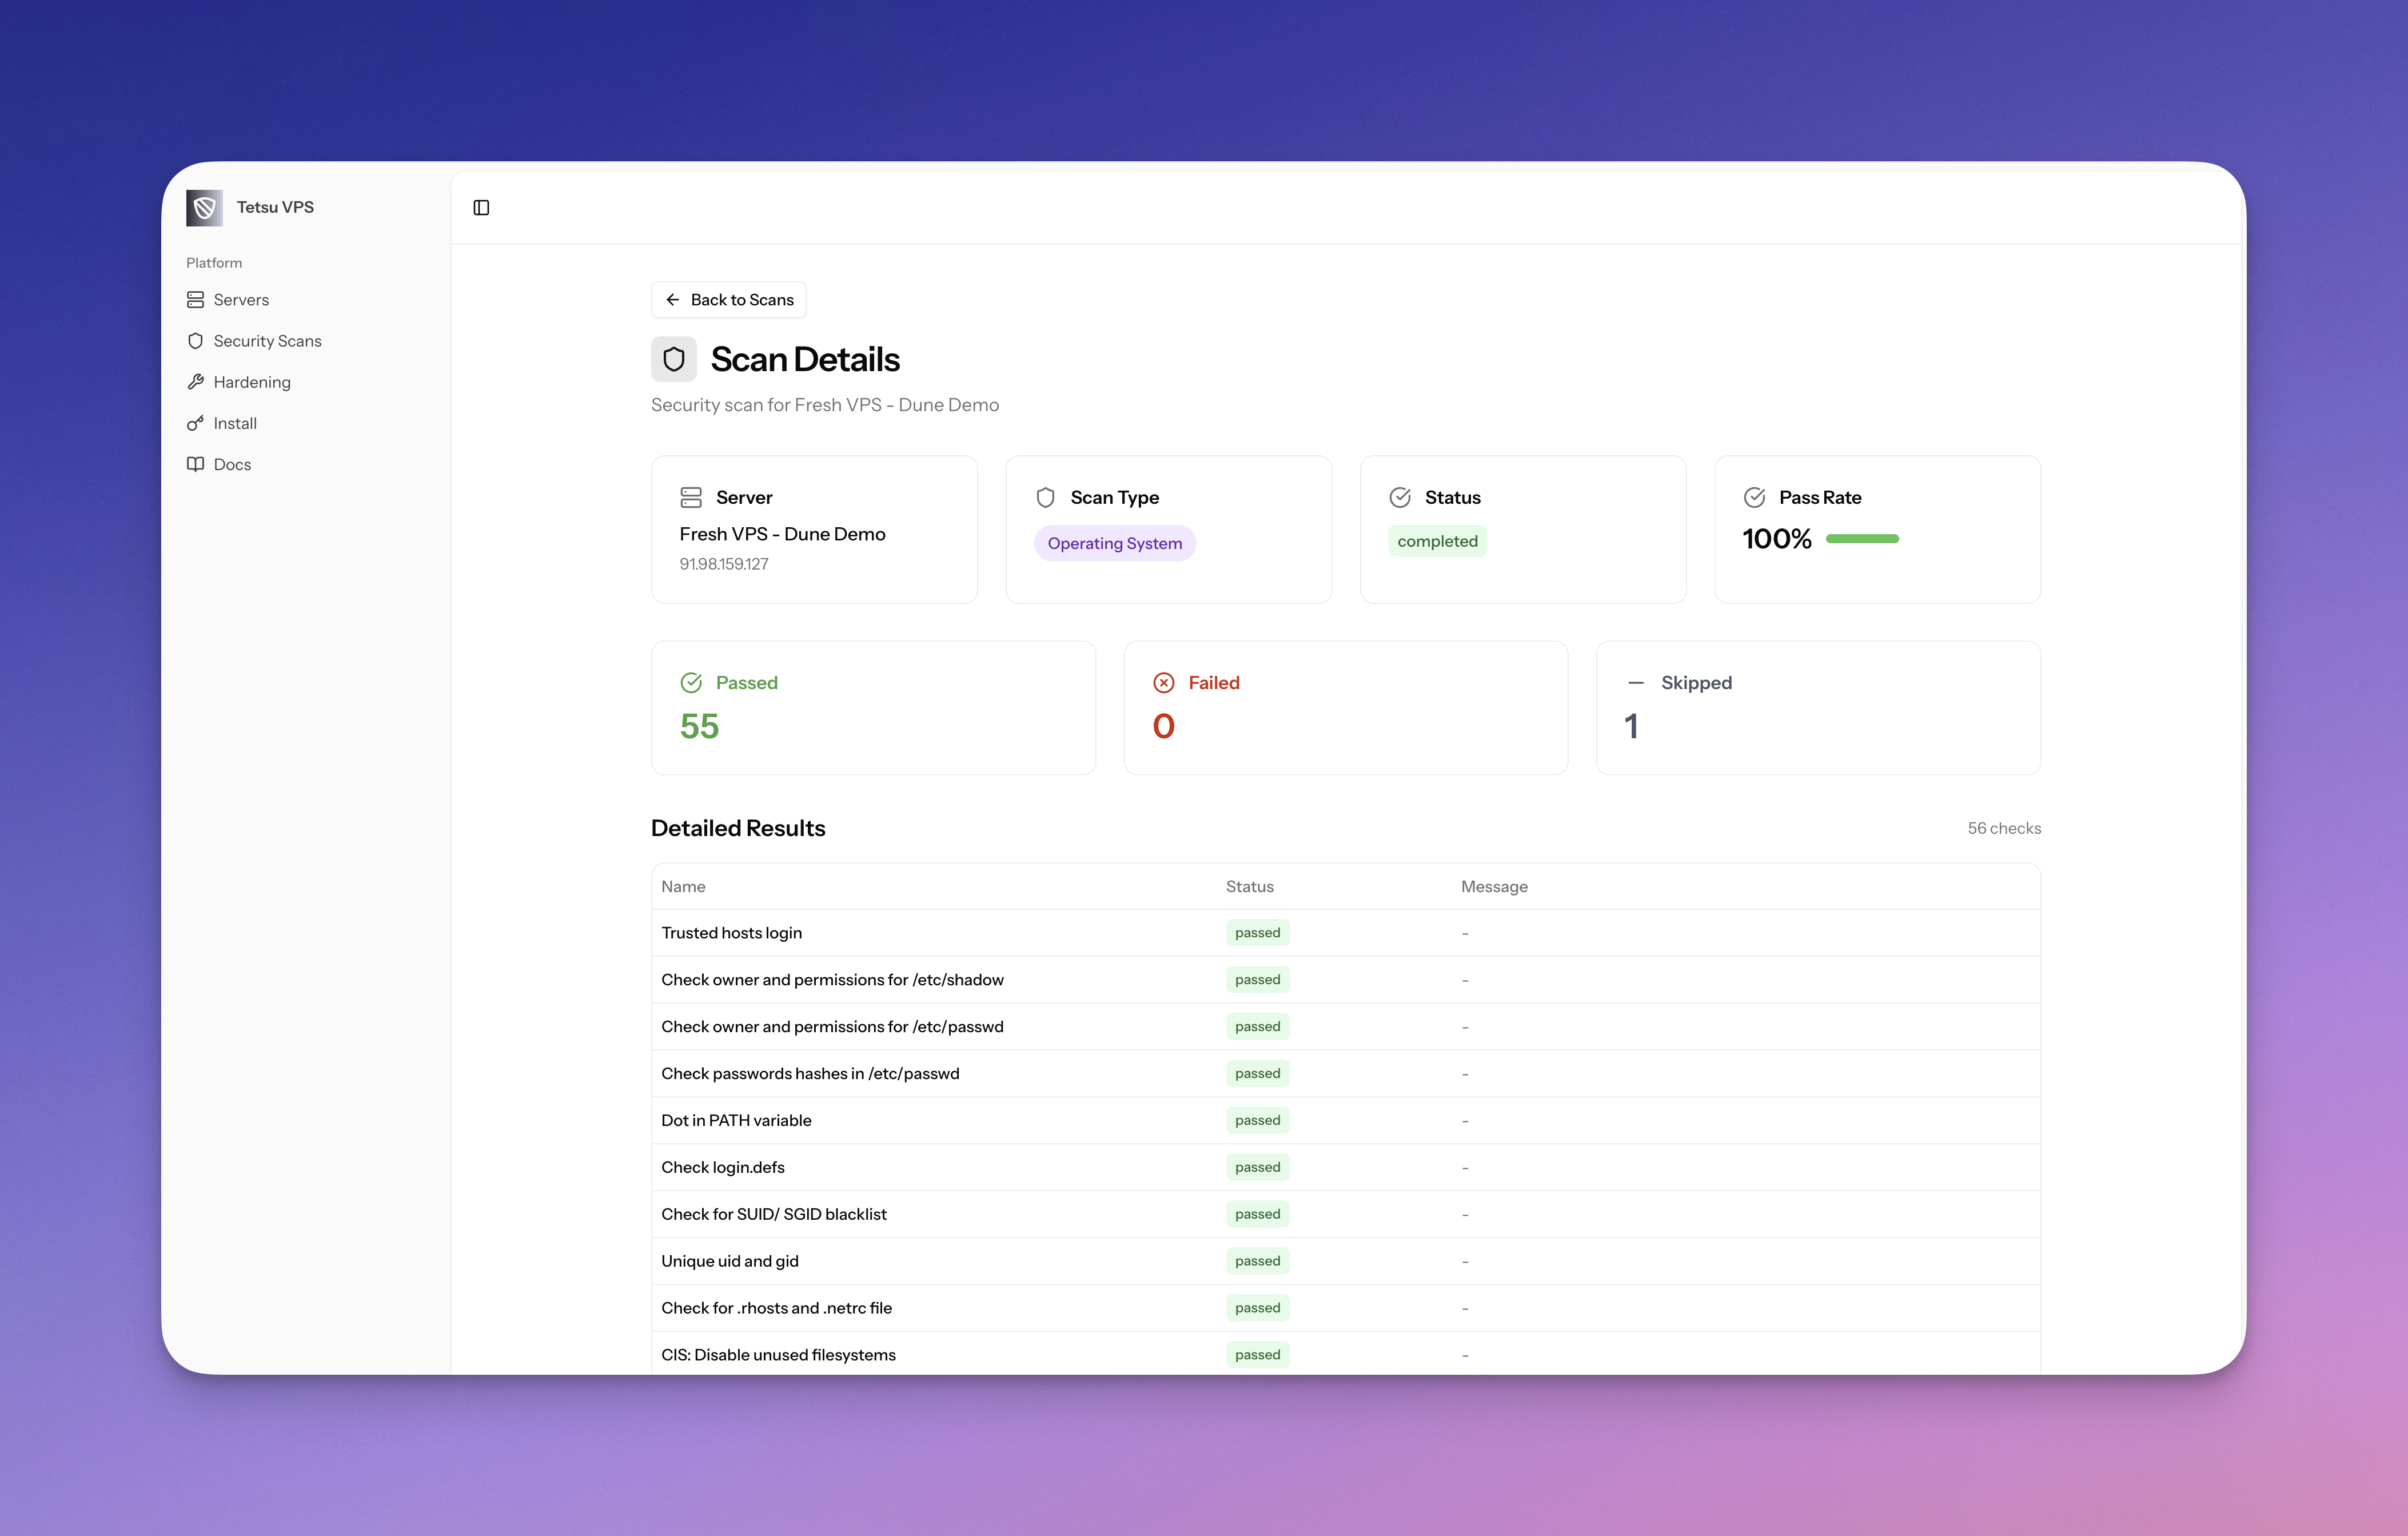Click the Server card rack icon
Screen dimensions: 2408x1536
[x=690, y=497]
